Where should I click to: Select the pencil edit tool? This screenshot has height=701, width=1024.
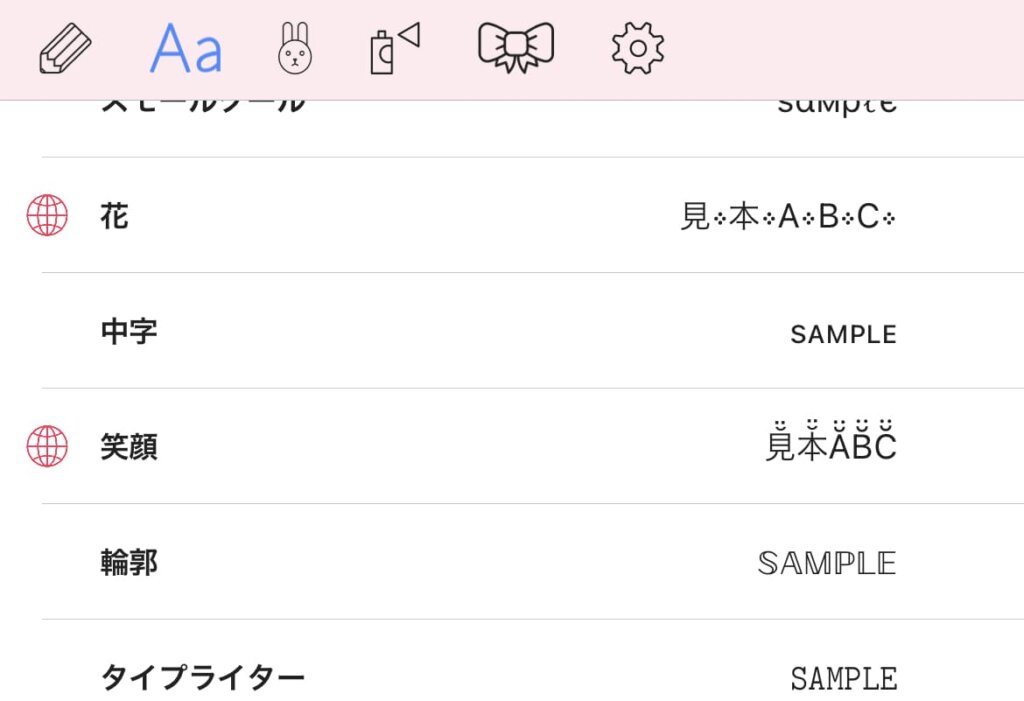pyautogui.click(x=65, y=48)
